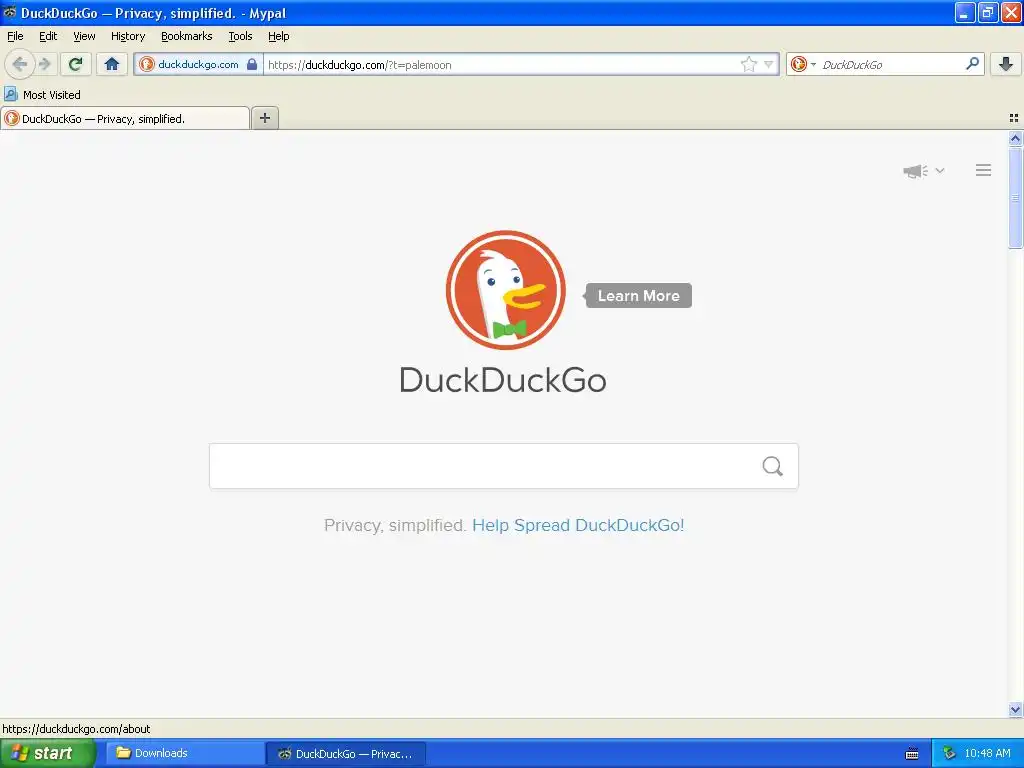Screen dimensions: 1024x768
Task: Click the scrollbar down arrow
Action: pyautogui.click(x=1015, y=709)
